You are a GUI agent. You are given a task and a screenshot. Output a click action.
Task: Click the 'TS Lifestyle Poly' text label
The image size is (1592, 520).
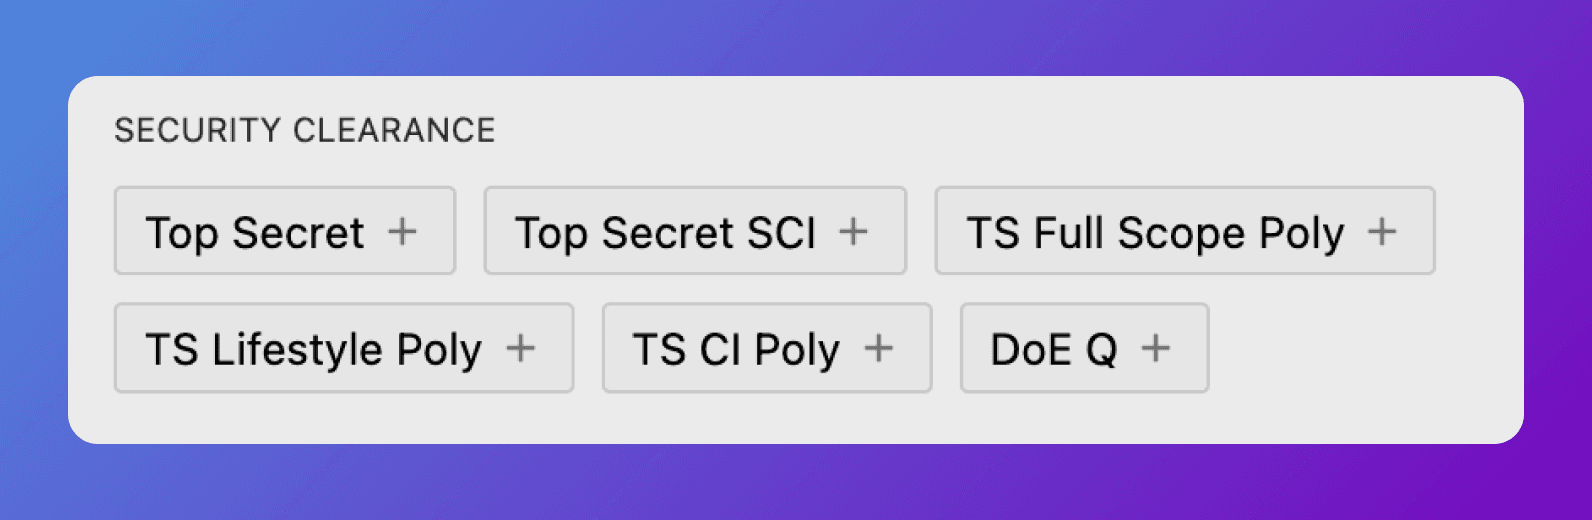pyautogui.click(x=314, y=351)
